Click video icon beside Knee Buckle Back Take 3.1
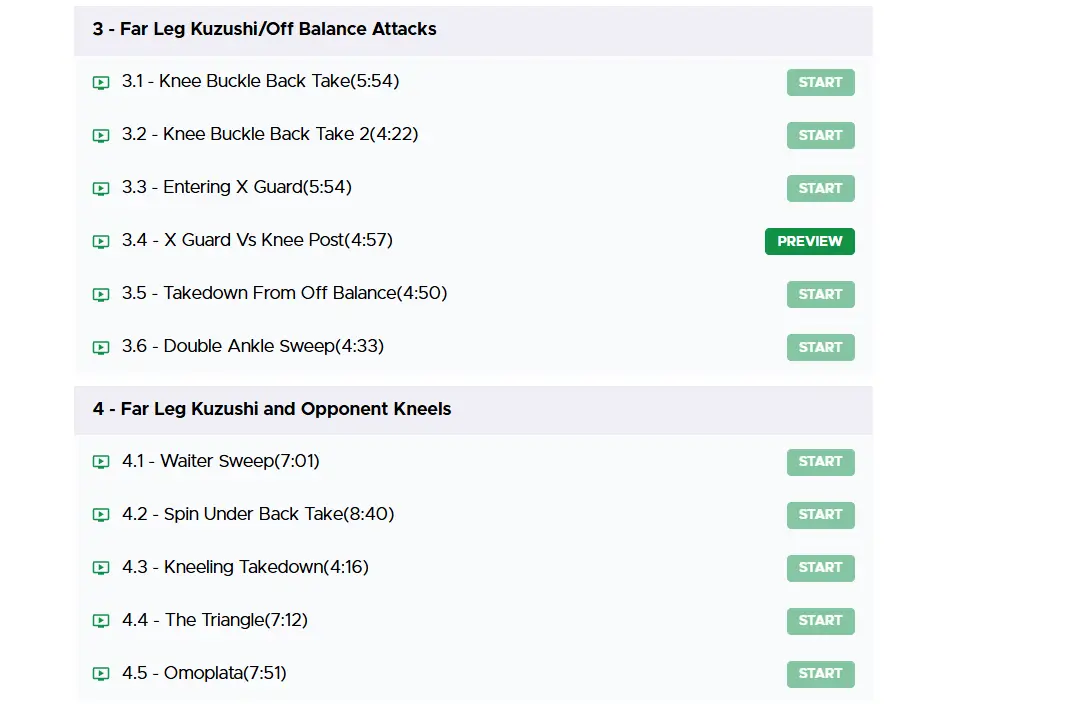 [x=101, y=82]
